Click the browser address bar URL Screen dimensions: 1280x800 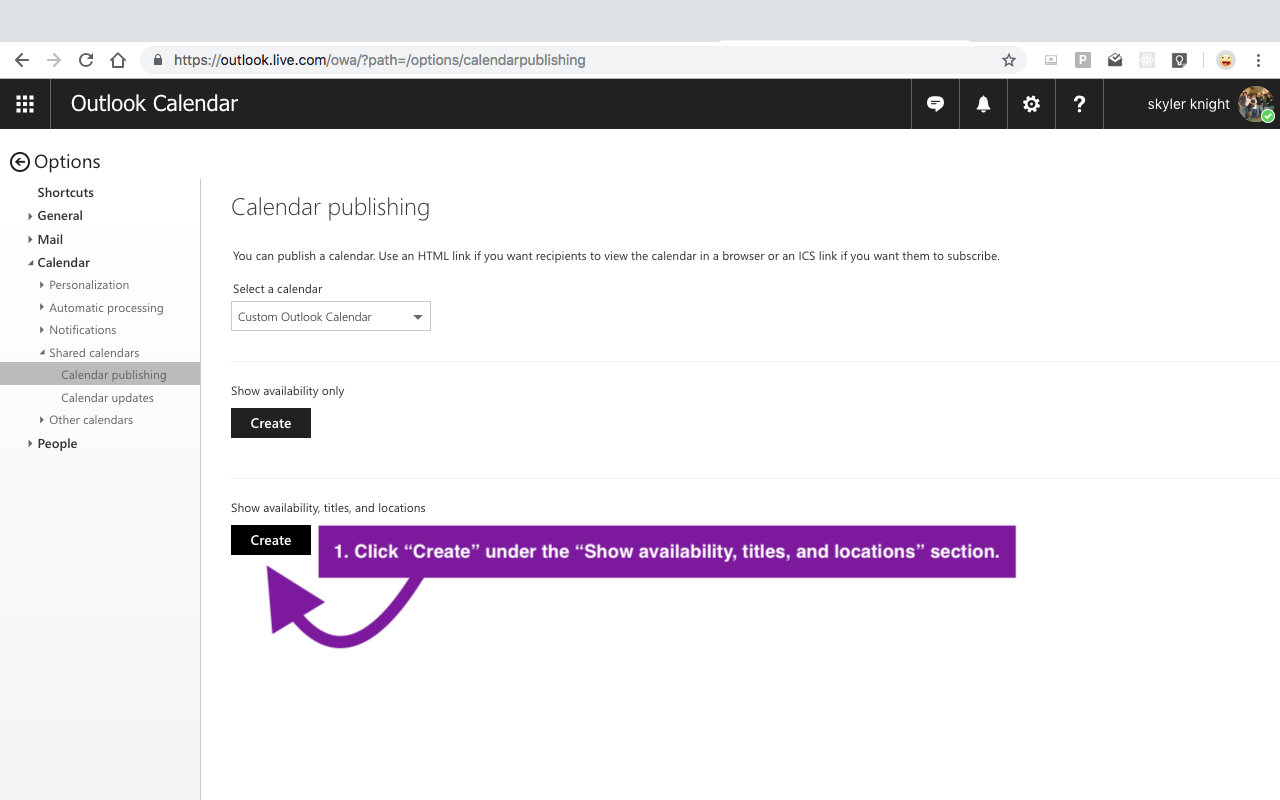click(x=380, y=60)
